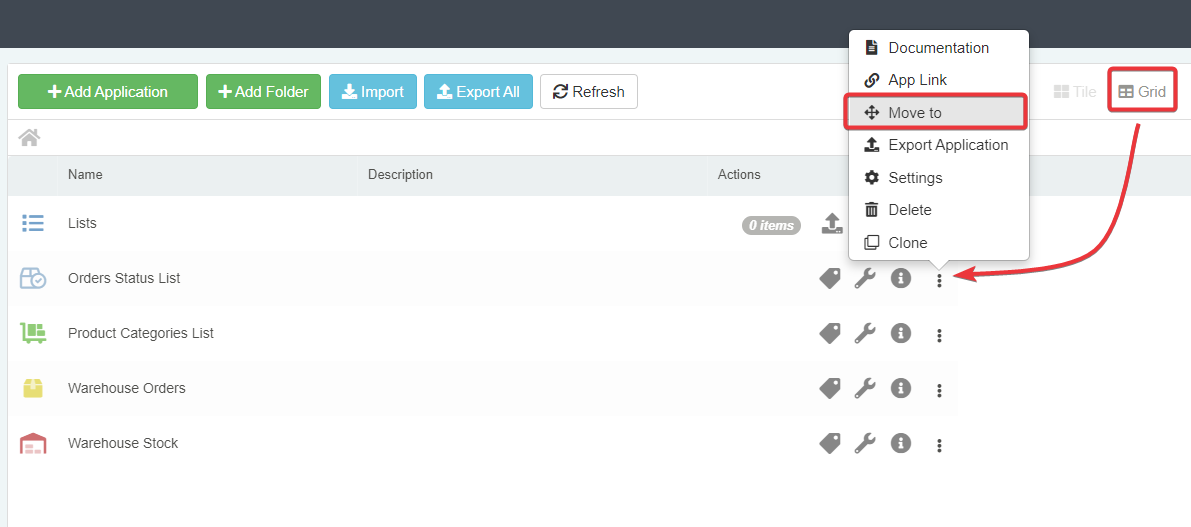
Task: Select Clone from the context menu
Action: pyautogui.click(x=907, y=243)
